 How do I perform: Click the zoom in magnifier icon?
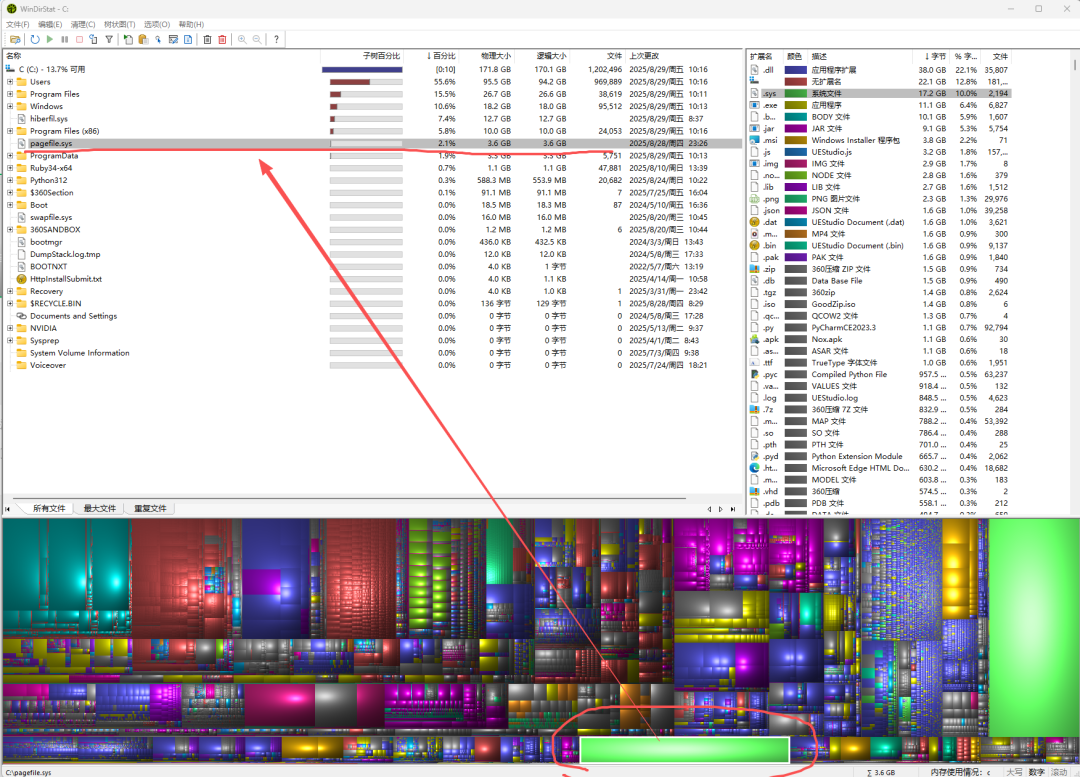tap(242, 39)
